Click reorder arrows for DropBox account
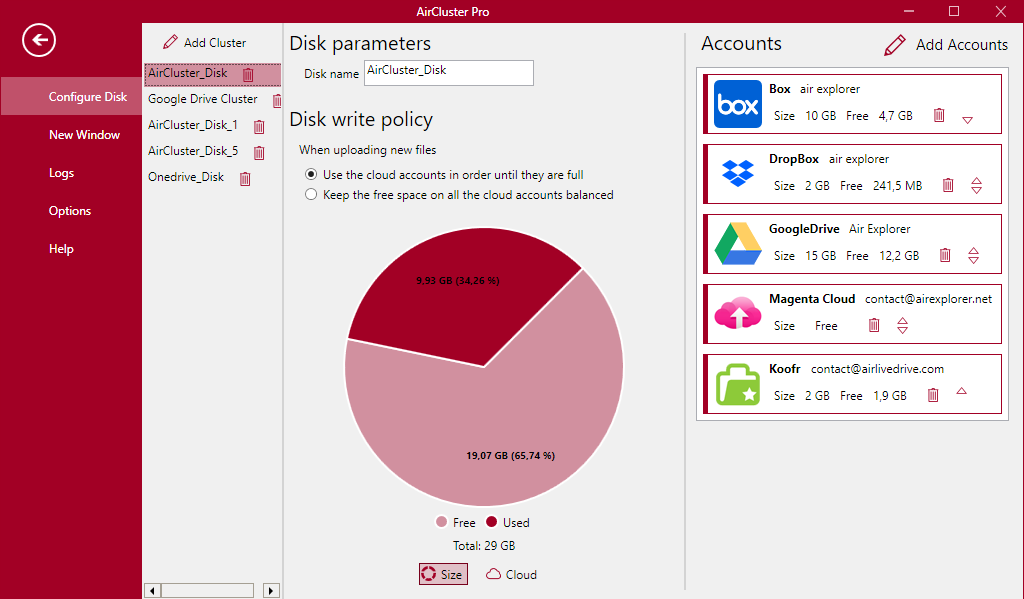Image resolution: width=1024 pixels, height=599 pixels. coord(976,186)
